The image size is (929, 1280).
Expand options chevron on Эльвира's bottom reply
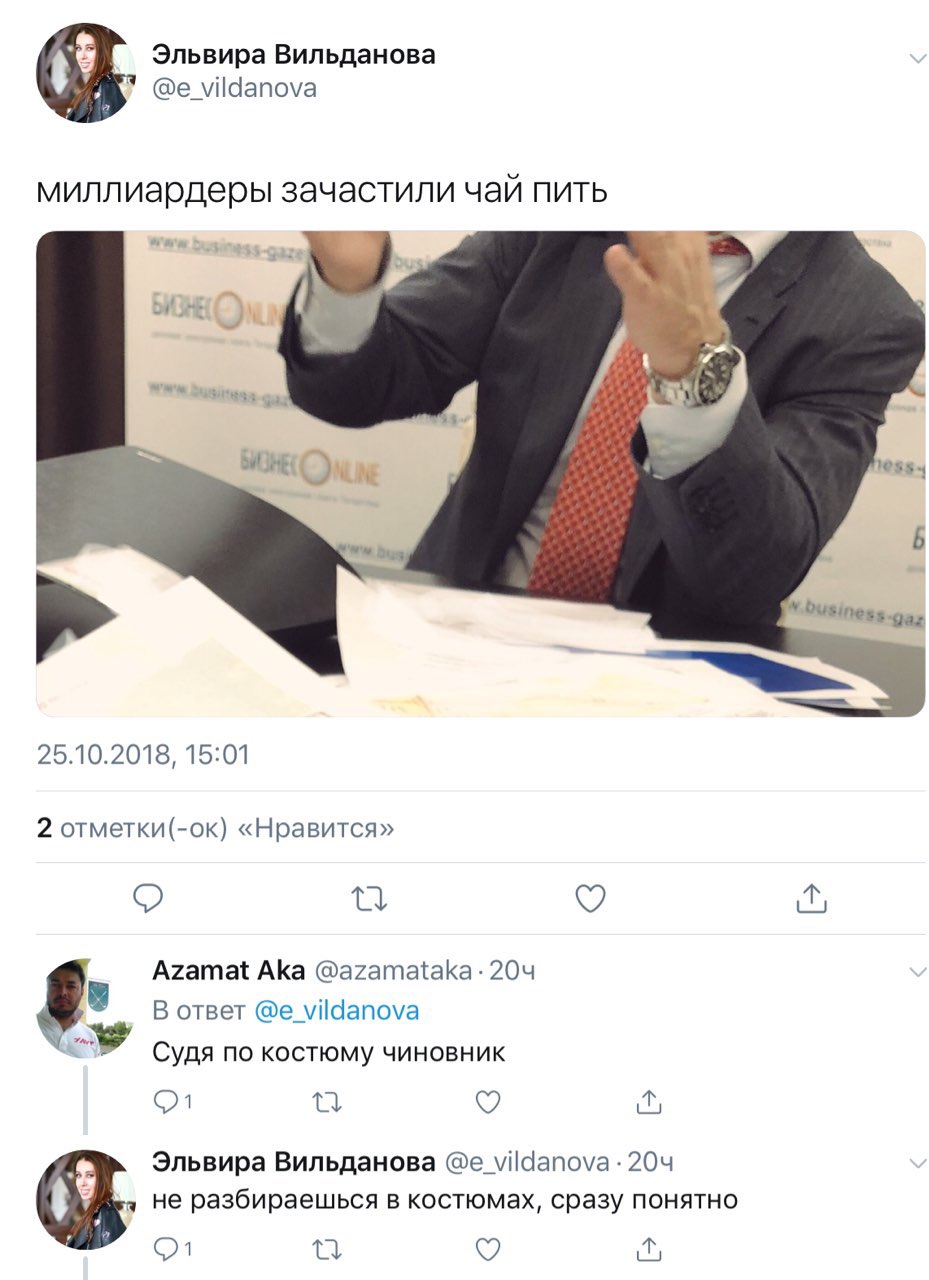[x=917, y=1162]
